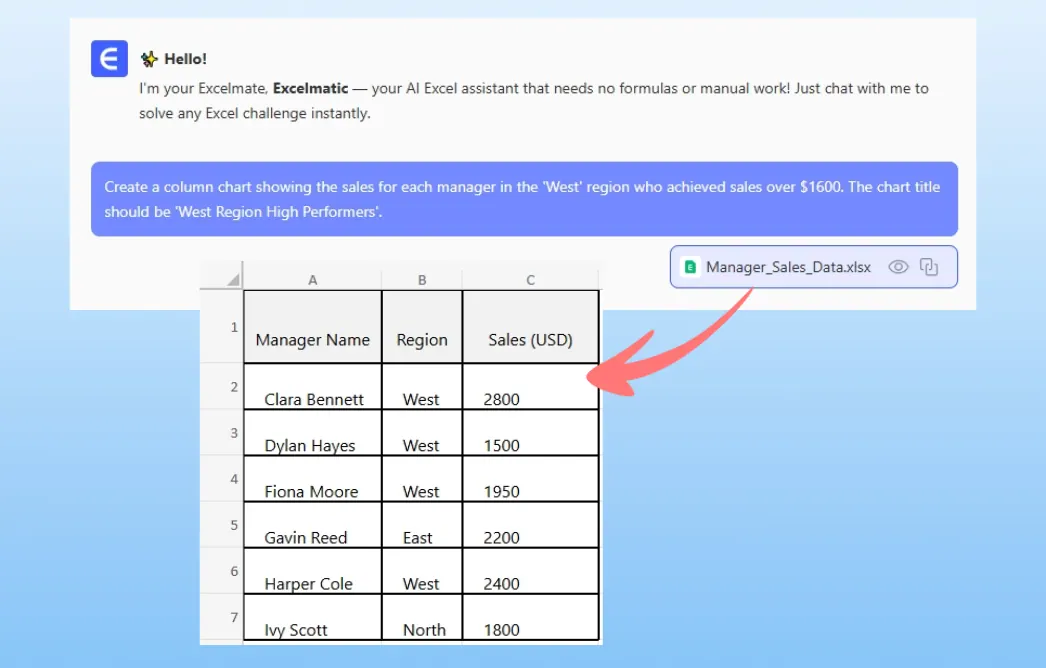Select column A header

312,280
